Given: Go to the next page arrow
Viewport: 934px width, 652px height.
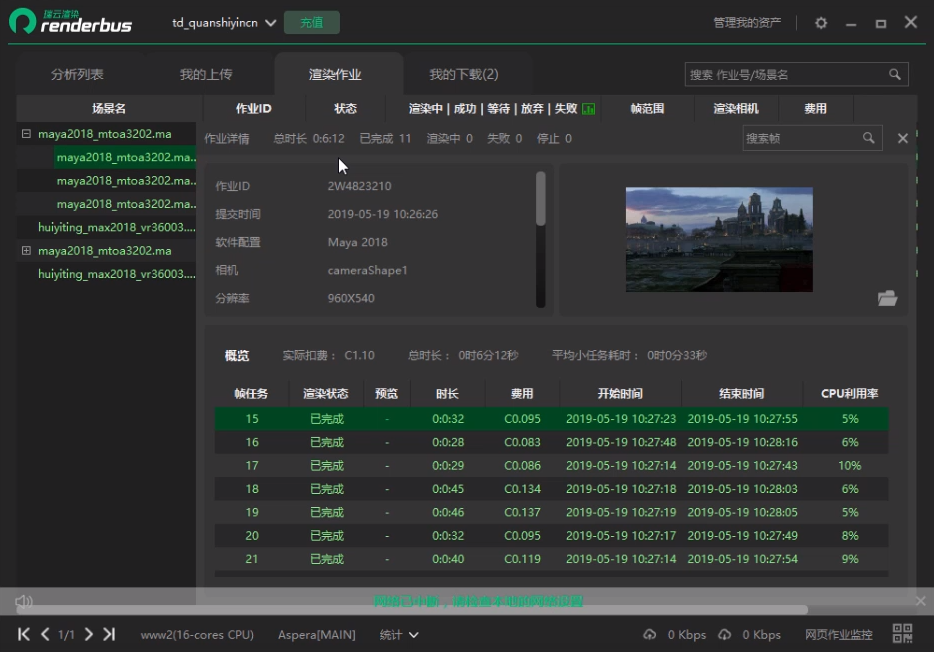Looking at the screenshot, I should tap(89, 634).
